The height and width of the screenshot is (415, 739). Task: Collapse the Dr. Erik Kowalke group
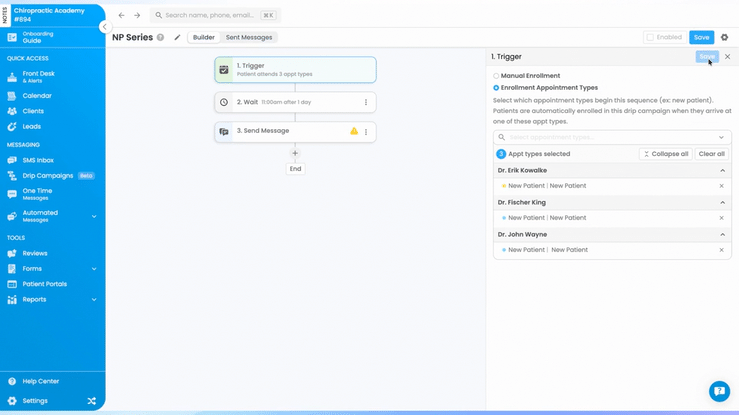tap(723, 171)
